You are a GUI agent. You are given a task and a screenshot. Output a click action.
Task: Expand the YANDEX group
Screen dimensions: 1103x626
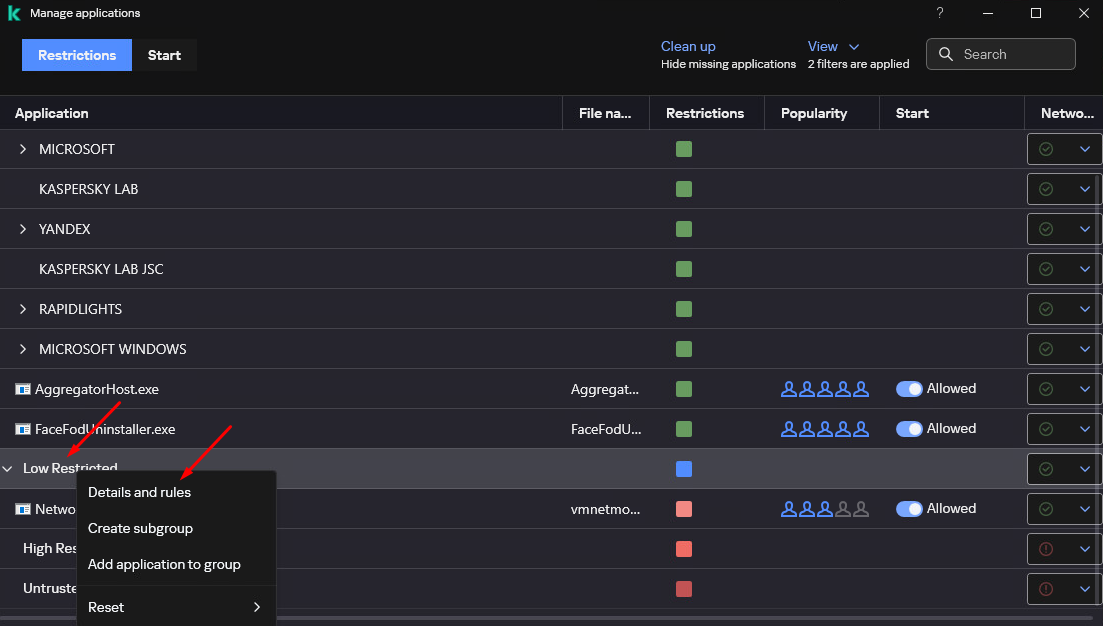coord(23,229)
